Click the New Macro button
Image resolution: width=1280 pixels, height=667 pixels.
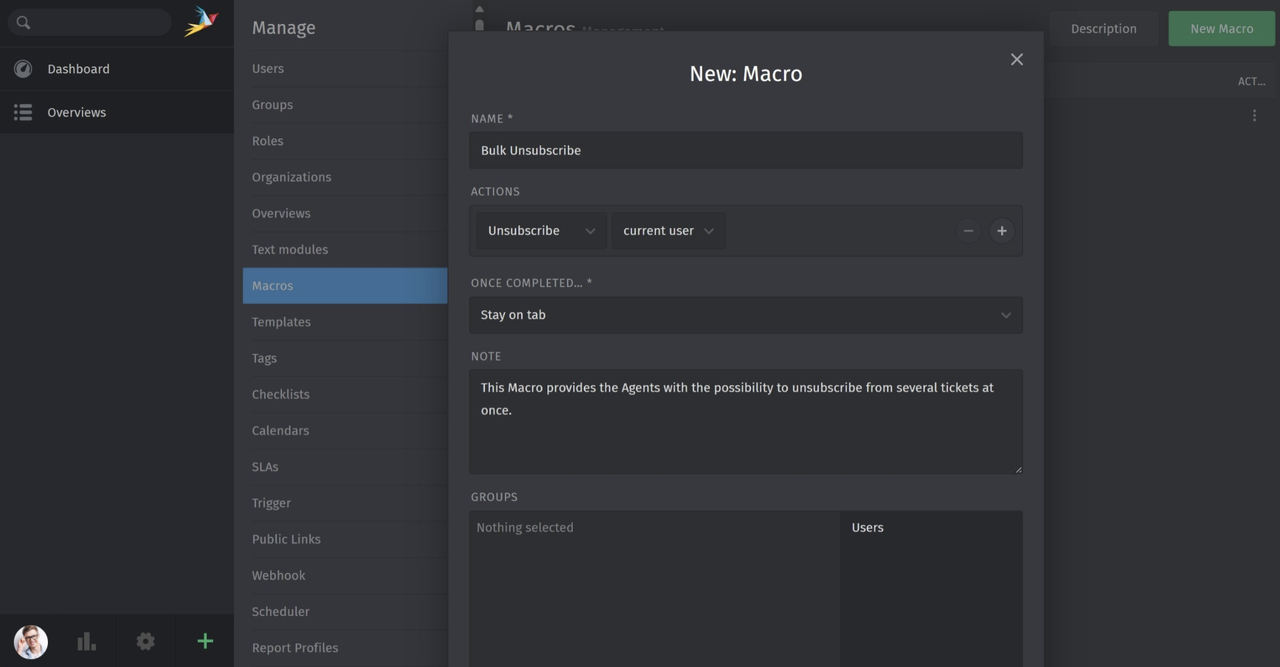click(x=1221, y=28)
